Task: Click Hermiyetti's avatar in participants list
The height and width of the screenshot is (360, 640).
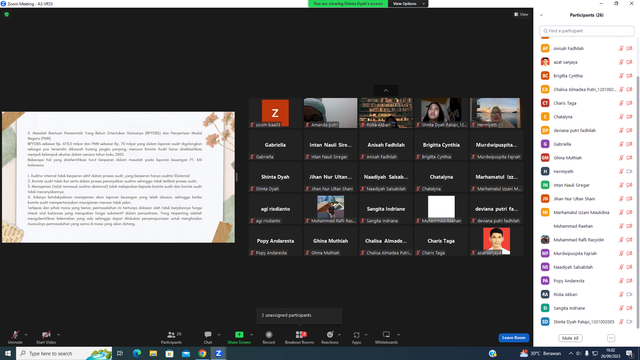Action: 545,171
